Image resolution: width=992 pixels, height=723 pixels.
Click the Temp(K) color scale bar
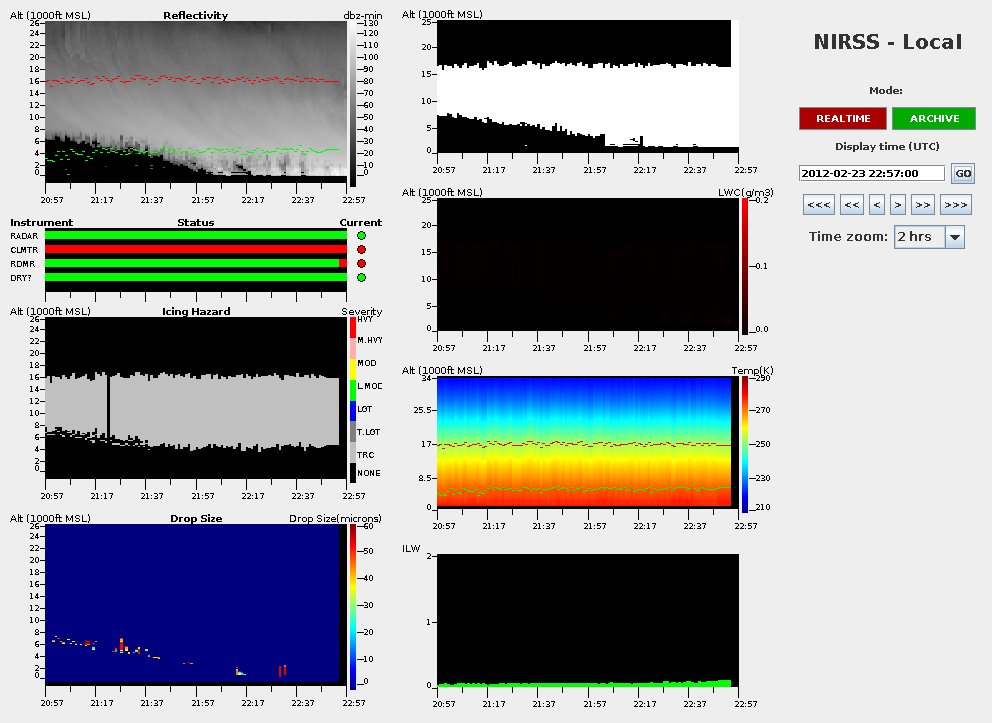(x=745, y=444)
